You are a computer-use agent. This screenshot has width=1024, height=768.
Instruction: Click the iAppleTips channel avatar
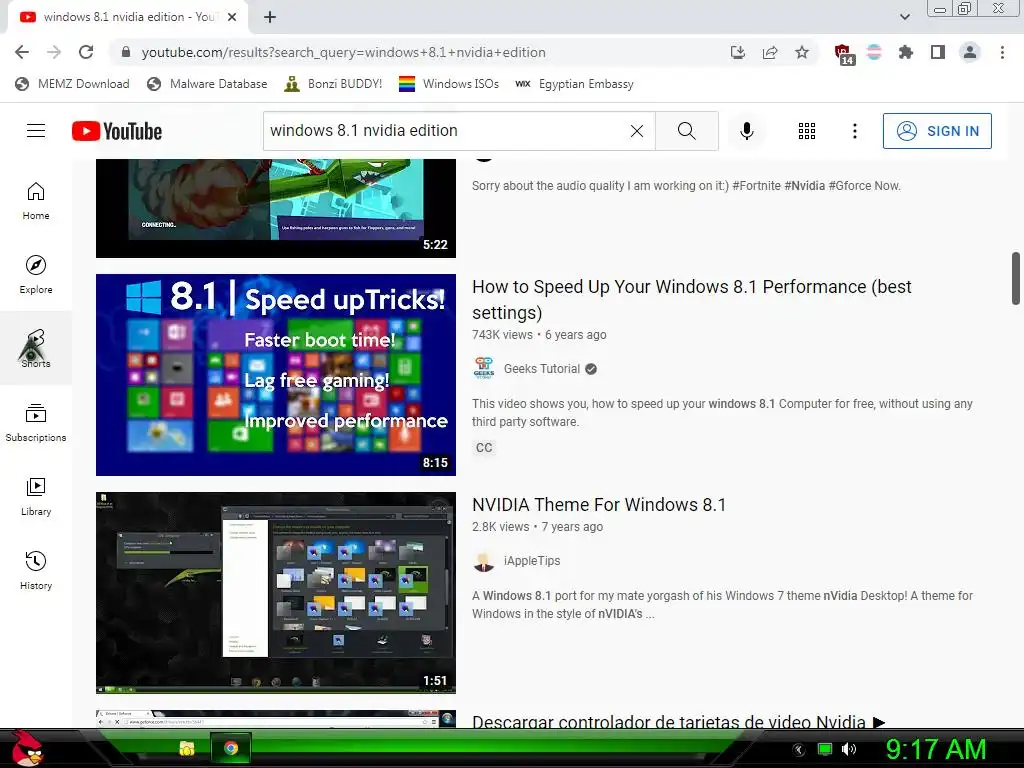click(484, 561)
